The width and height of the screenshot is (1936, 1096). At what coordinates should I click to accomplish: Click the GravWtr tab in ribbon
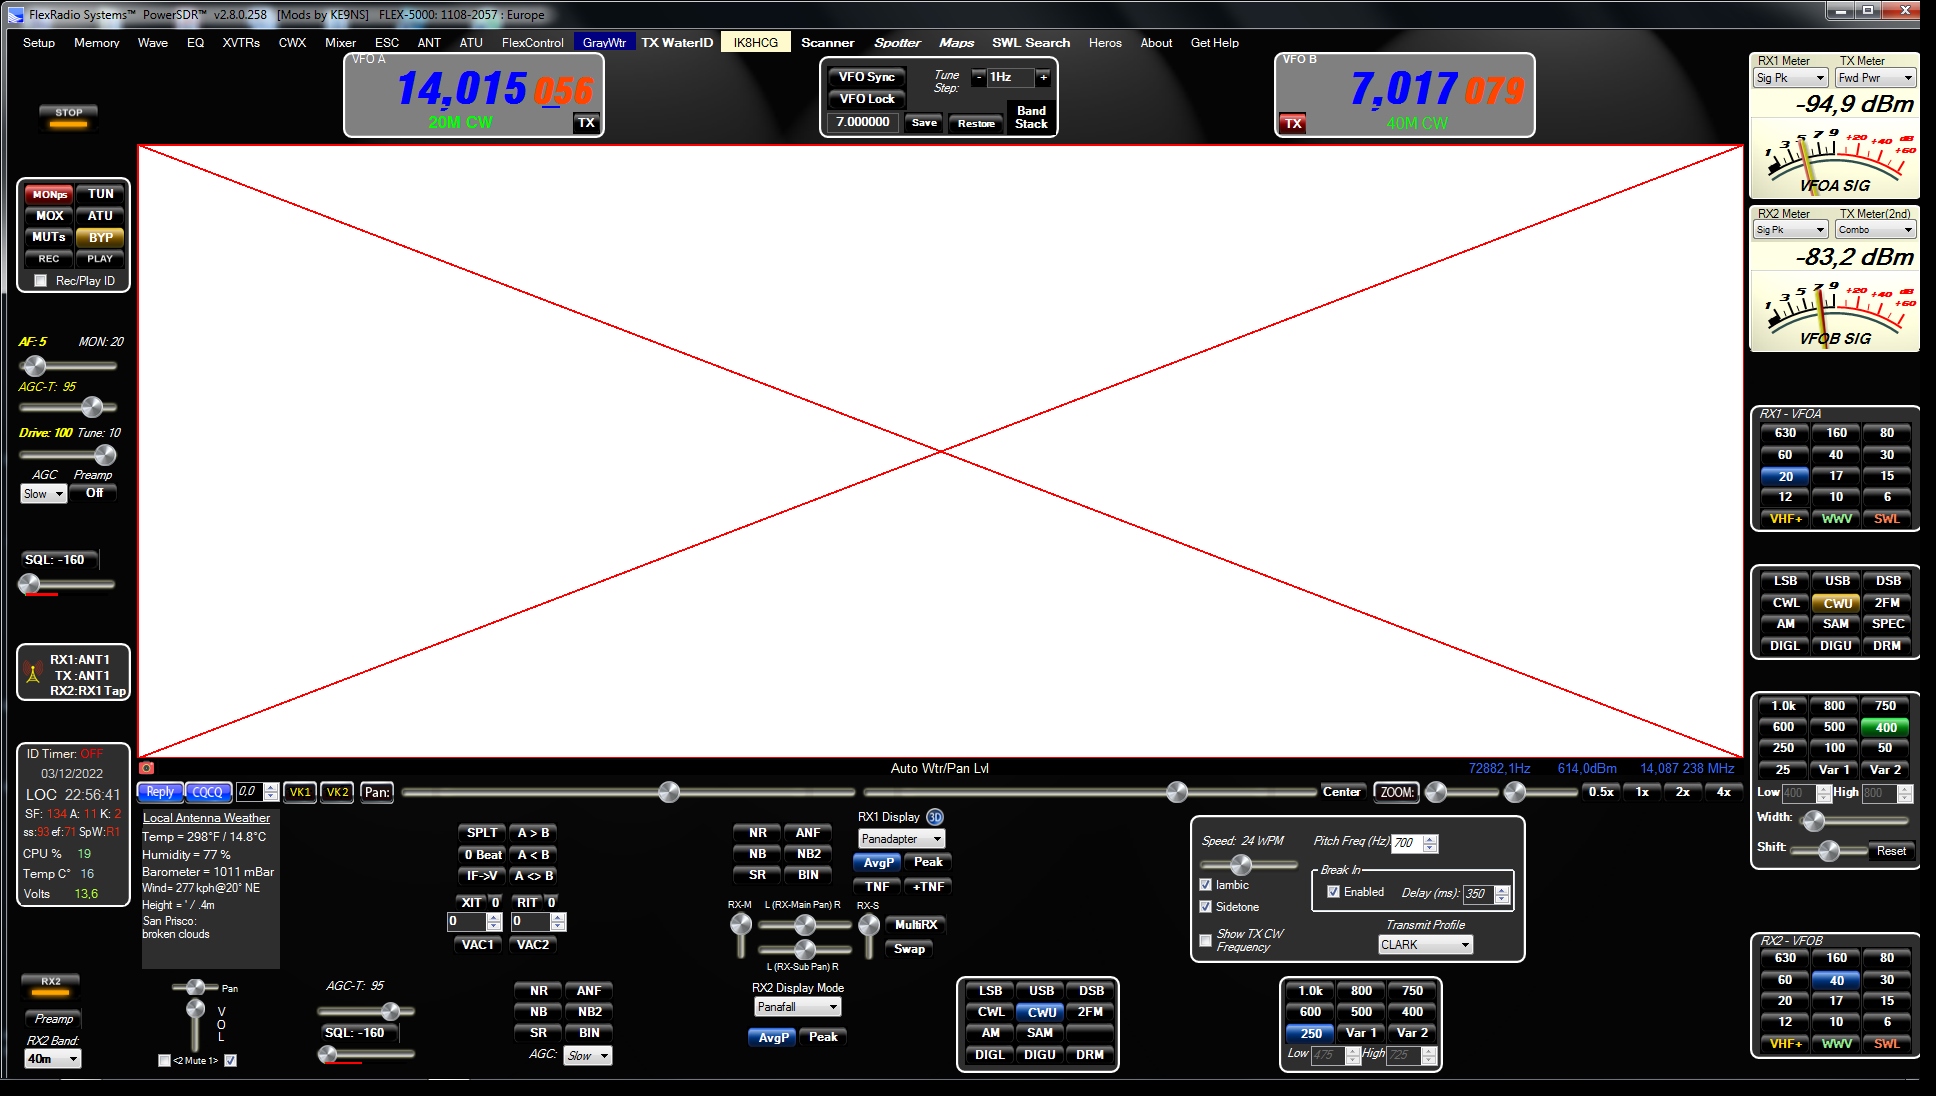(x=604, y=43)
